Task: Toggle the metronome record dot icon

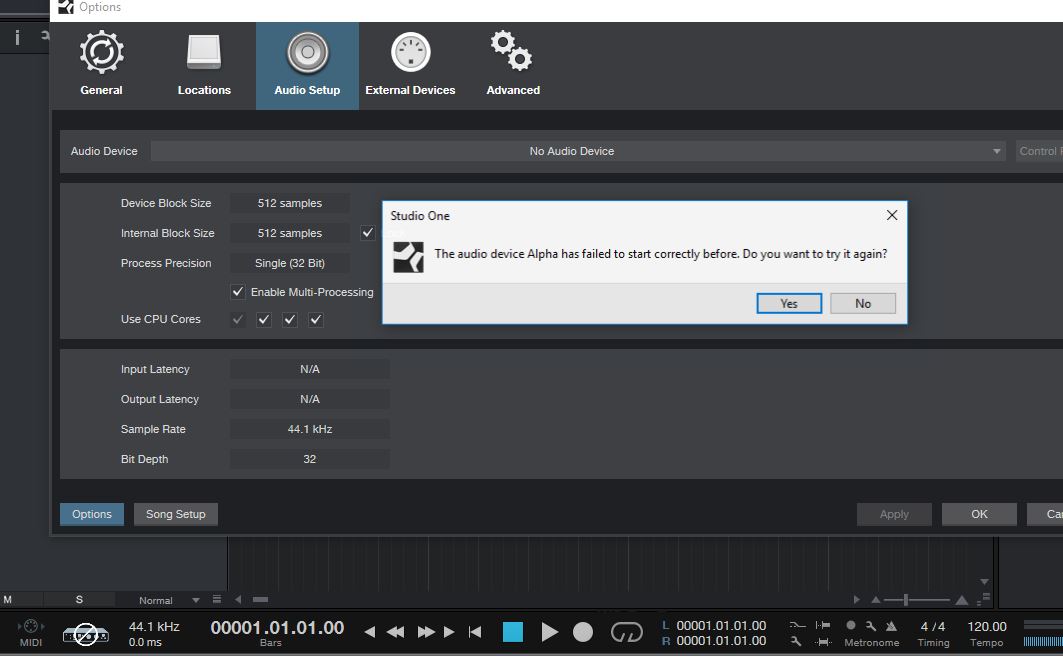Action: pos(851,626)
